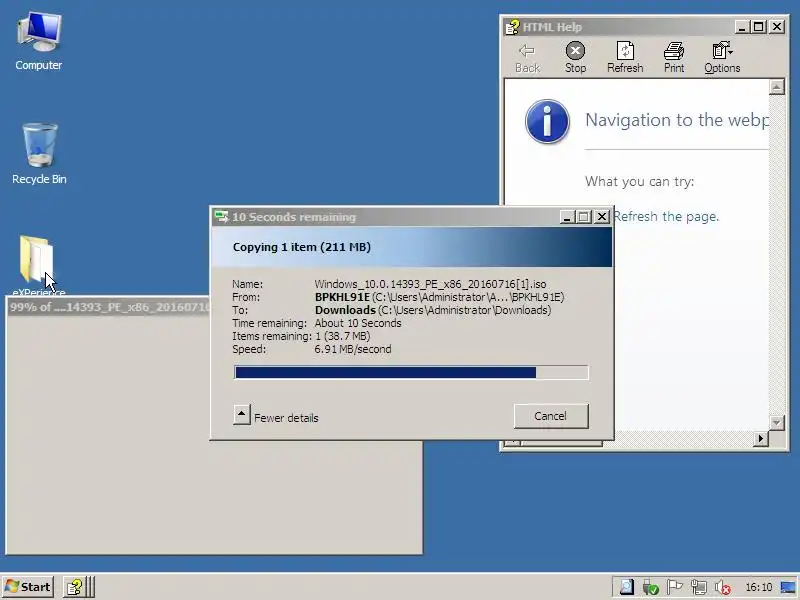
Task: Click the copy progress bar
Action: tap(411, 372)
